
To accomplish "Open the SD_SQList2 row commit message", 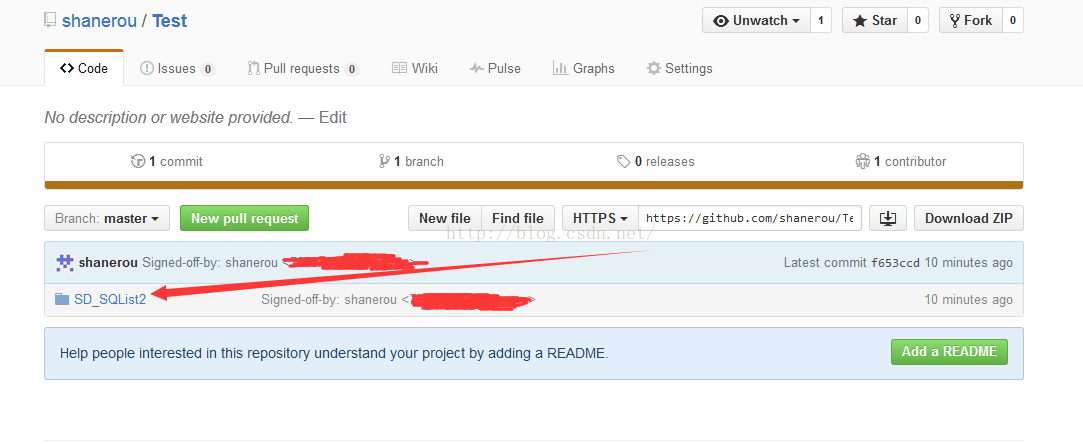I will pyautogui.click(x=398, y=300).
